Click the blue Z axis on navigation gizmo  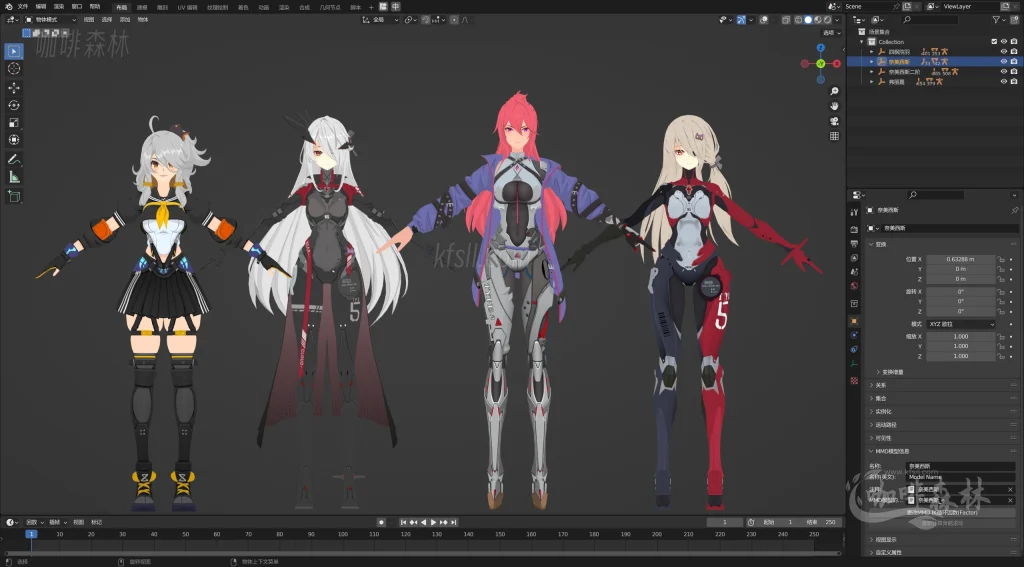click(x=821, y=48)
